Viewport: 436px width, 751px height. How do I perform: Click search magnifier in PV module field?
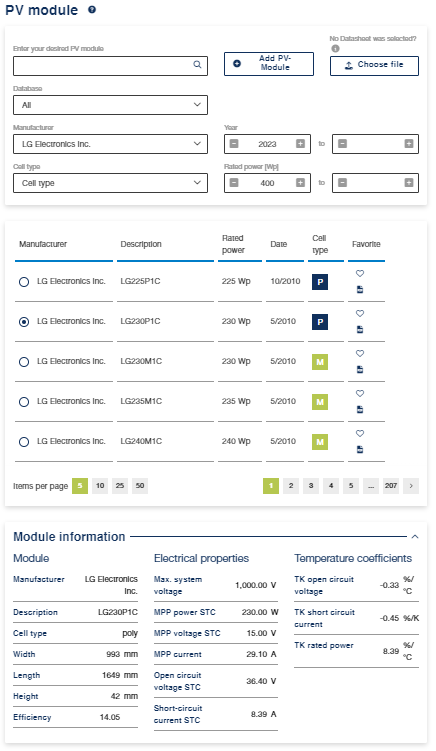pyautogui.click(x=197, y=65)
